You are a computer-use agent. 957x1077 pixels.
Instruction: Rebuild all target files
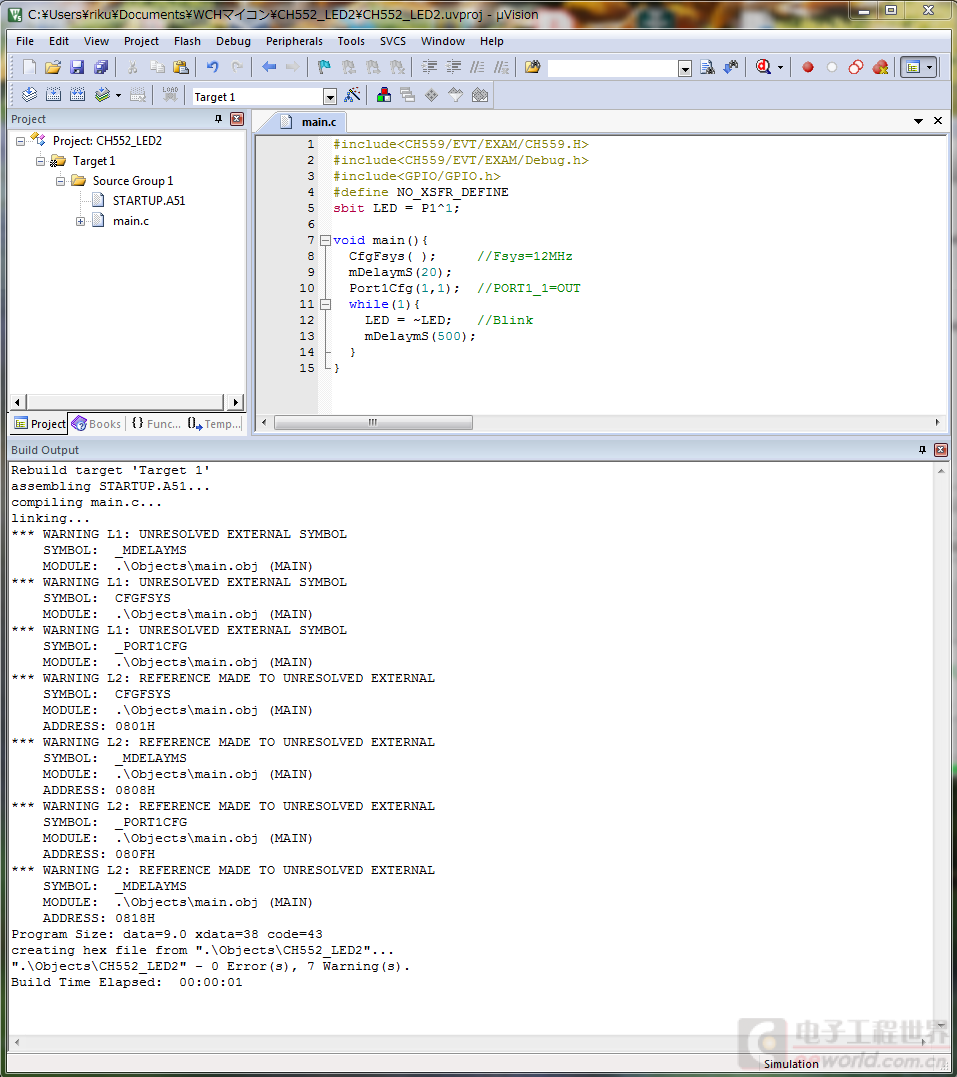point(78,95)
